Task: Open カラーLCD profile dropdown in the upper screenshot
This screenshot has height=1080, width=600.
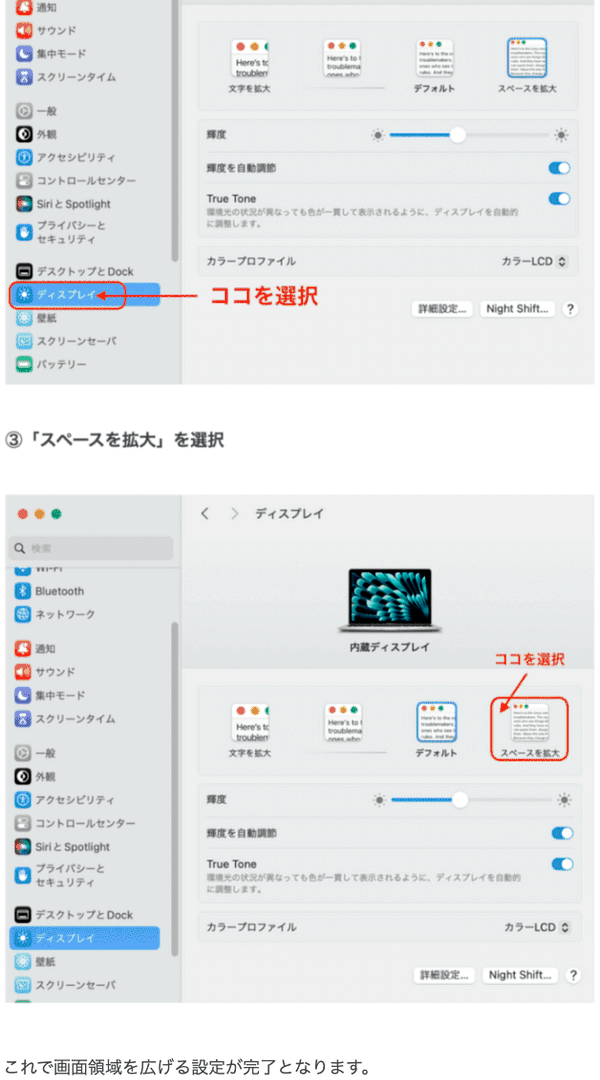Action: tap(534, 261)
